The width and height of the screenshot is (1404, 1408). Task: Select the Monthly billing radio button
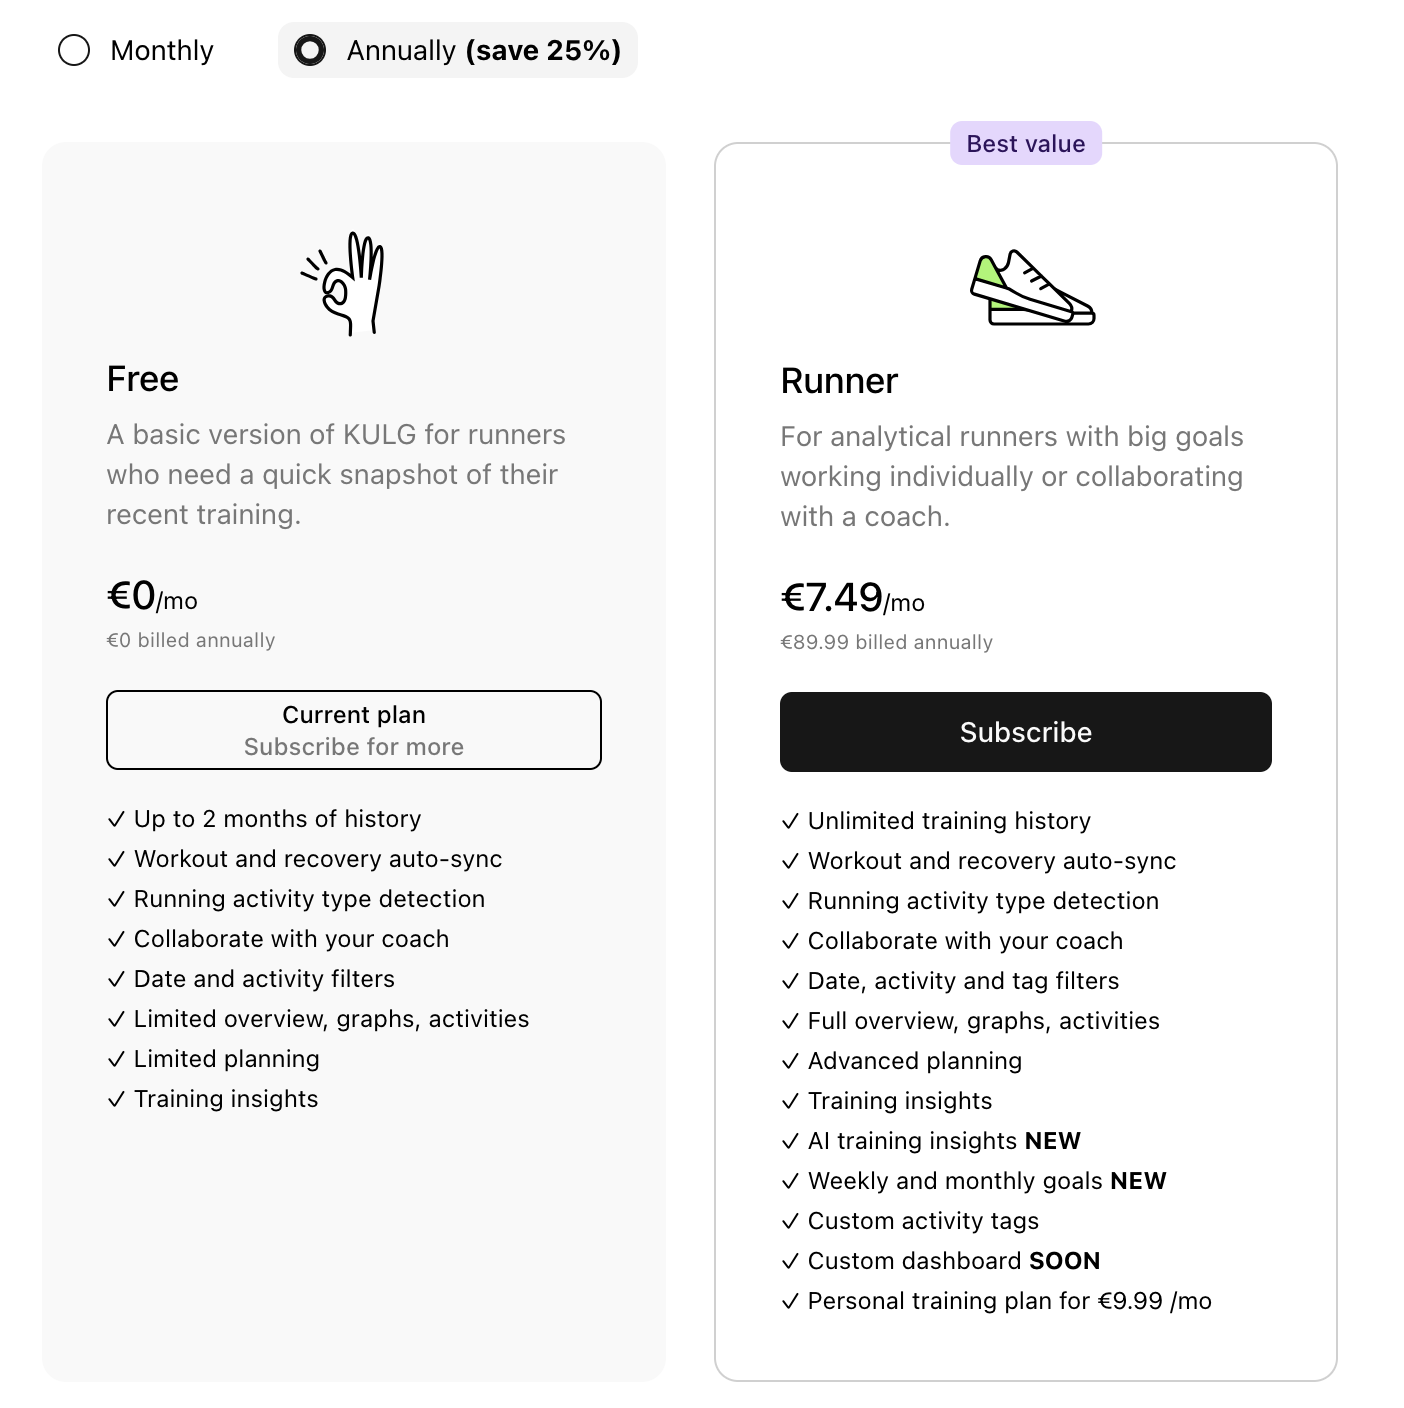74,50
